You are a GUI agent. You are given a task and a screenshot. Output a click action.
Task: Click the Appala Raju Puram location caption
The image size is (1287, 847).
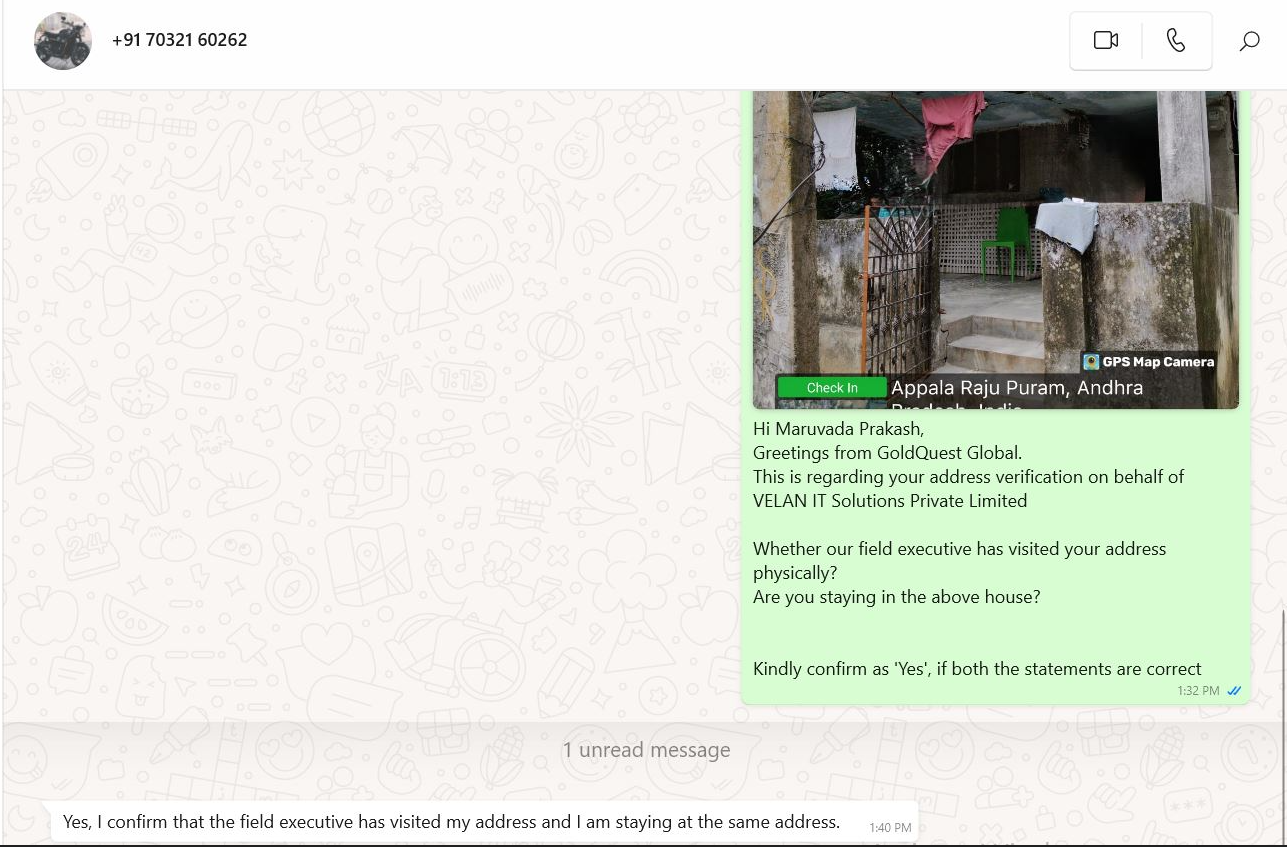(x=1017, y=388)
